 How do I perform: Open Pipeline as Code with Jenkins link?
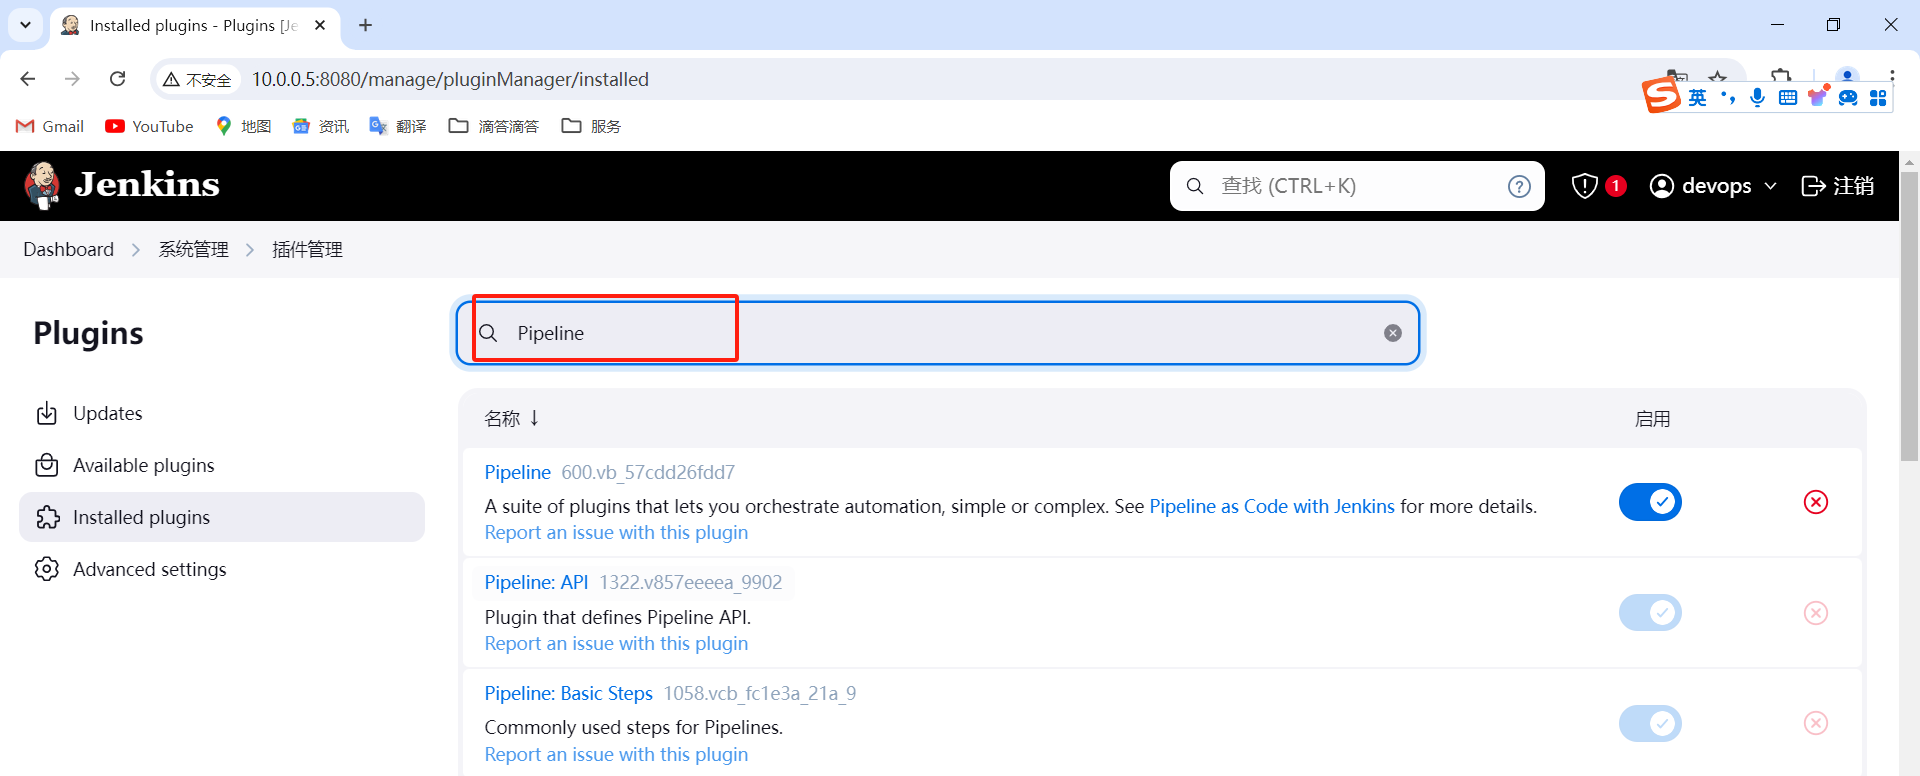(x=1271, y=506)
